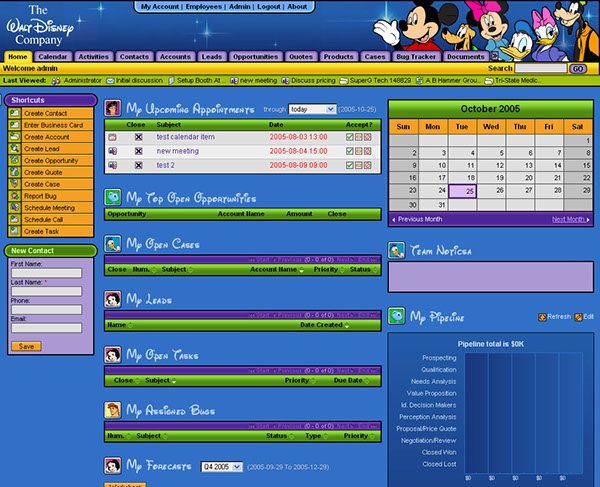
Task: Go to Next Month in calendar
Action: [570, 219]
